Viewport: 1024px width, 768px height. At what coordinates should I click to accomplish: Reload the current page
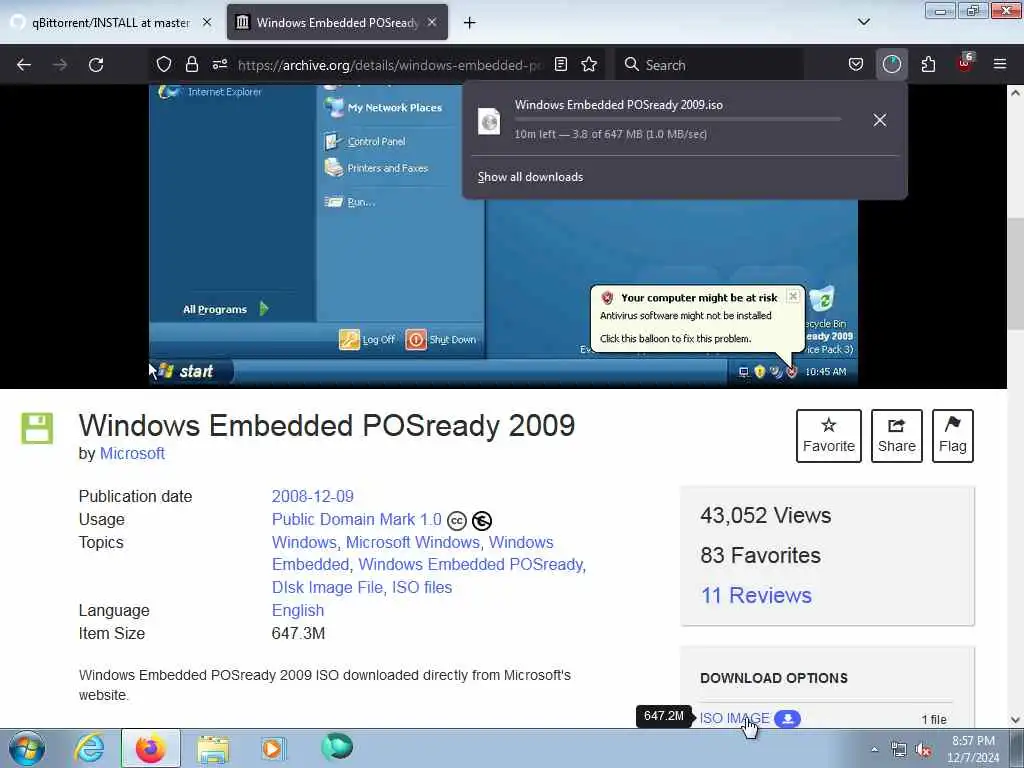(x=96, y=65)
